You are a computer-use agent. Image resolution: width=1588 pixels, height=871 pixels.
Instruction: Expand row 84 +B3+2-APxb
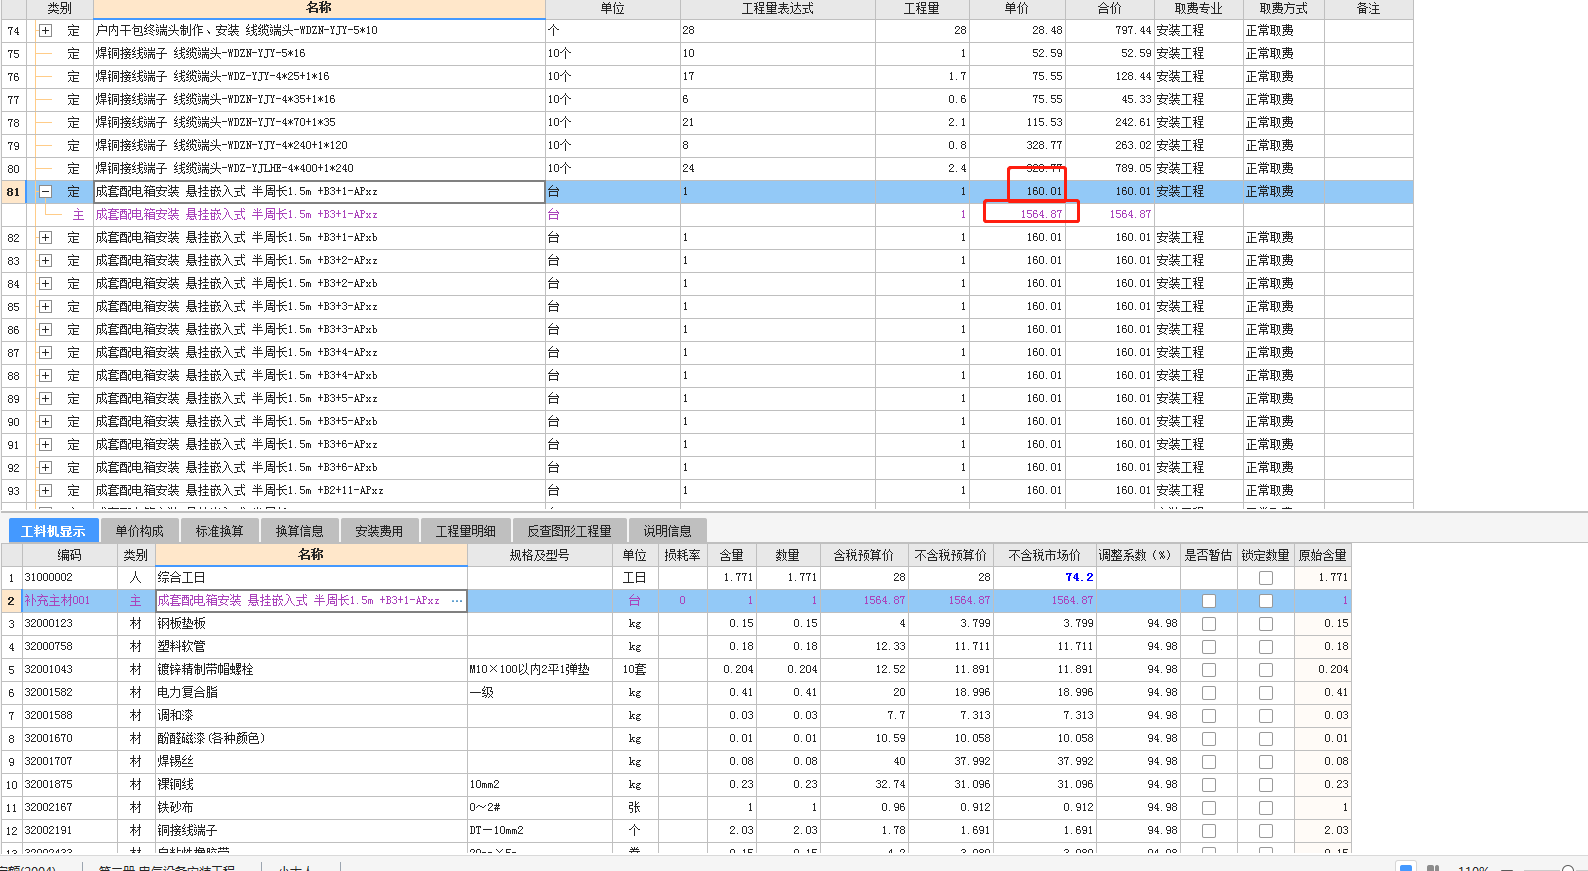(45, 284)
